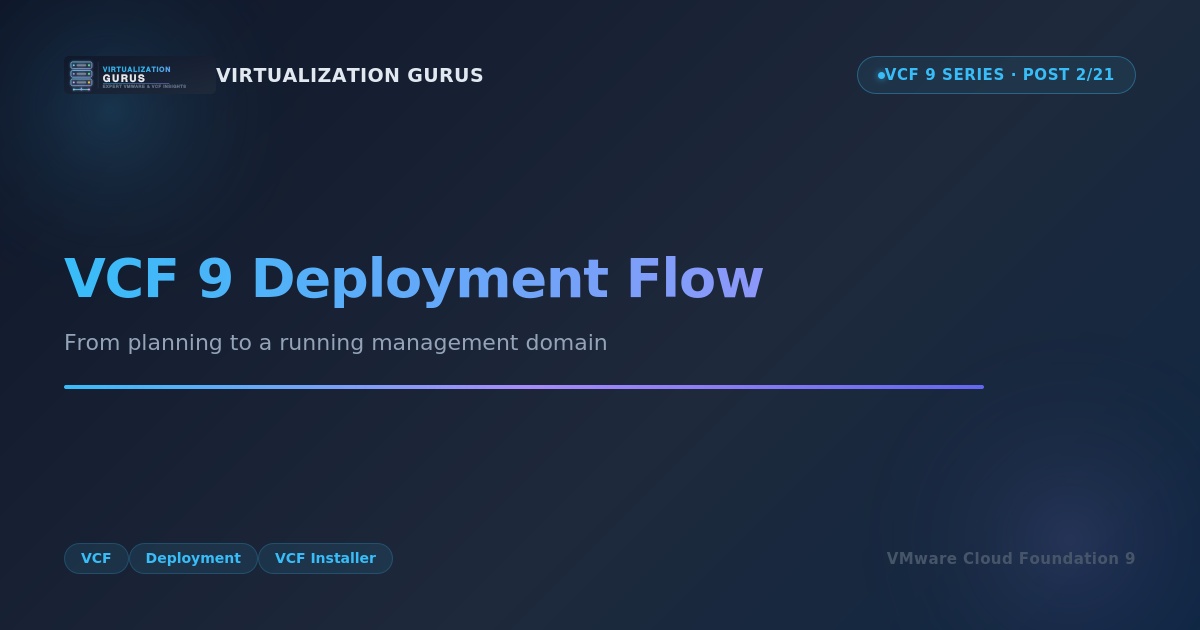Click the Virtualization Gurus server logo
1200x630 pixels.
[140, 75]
